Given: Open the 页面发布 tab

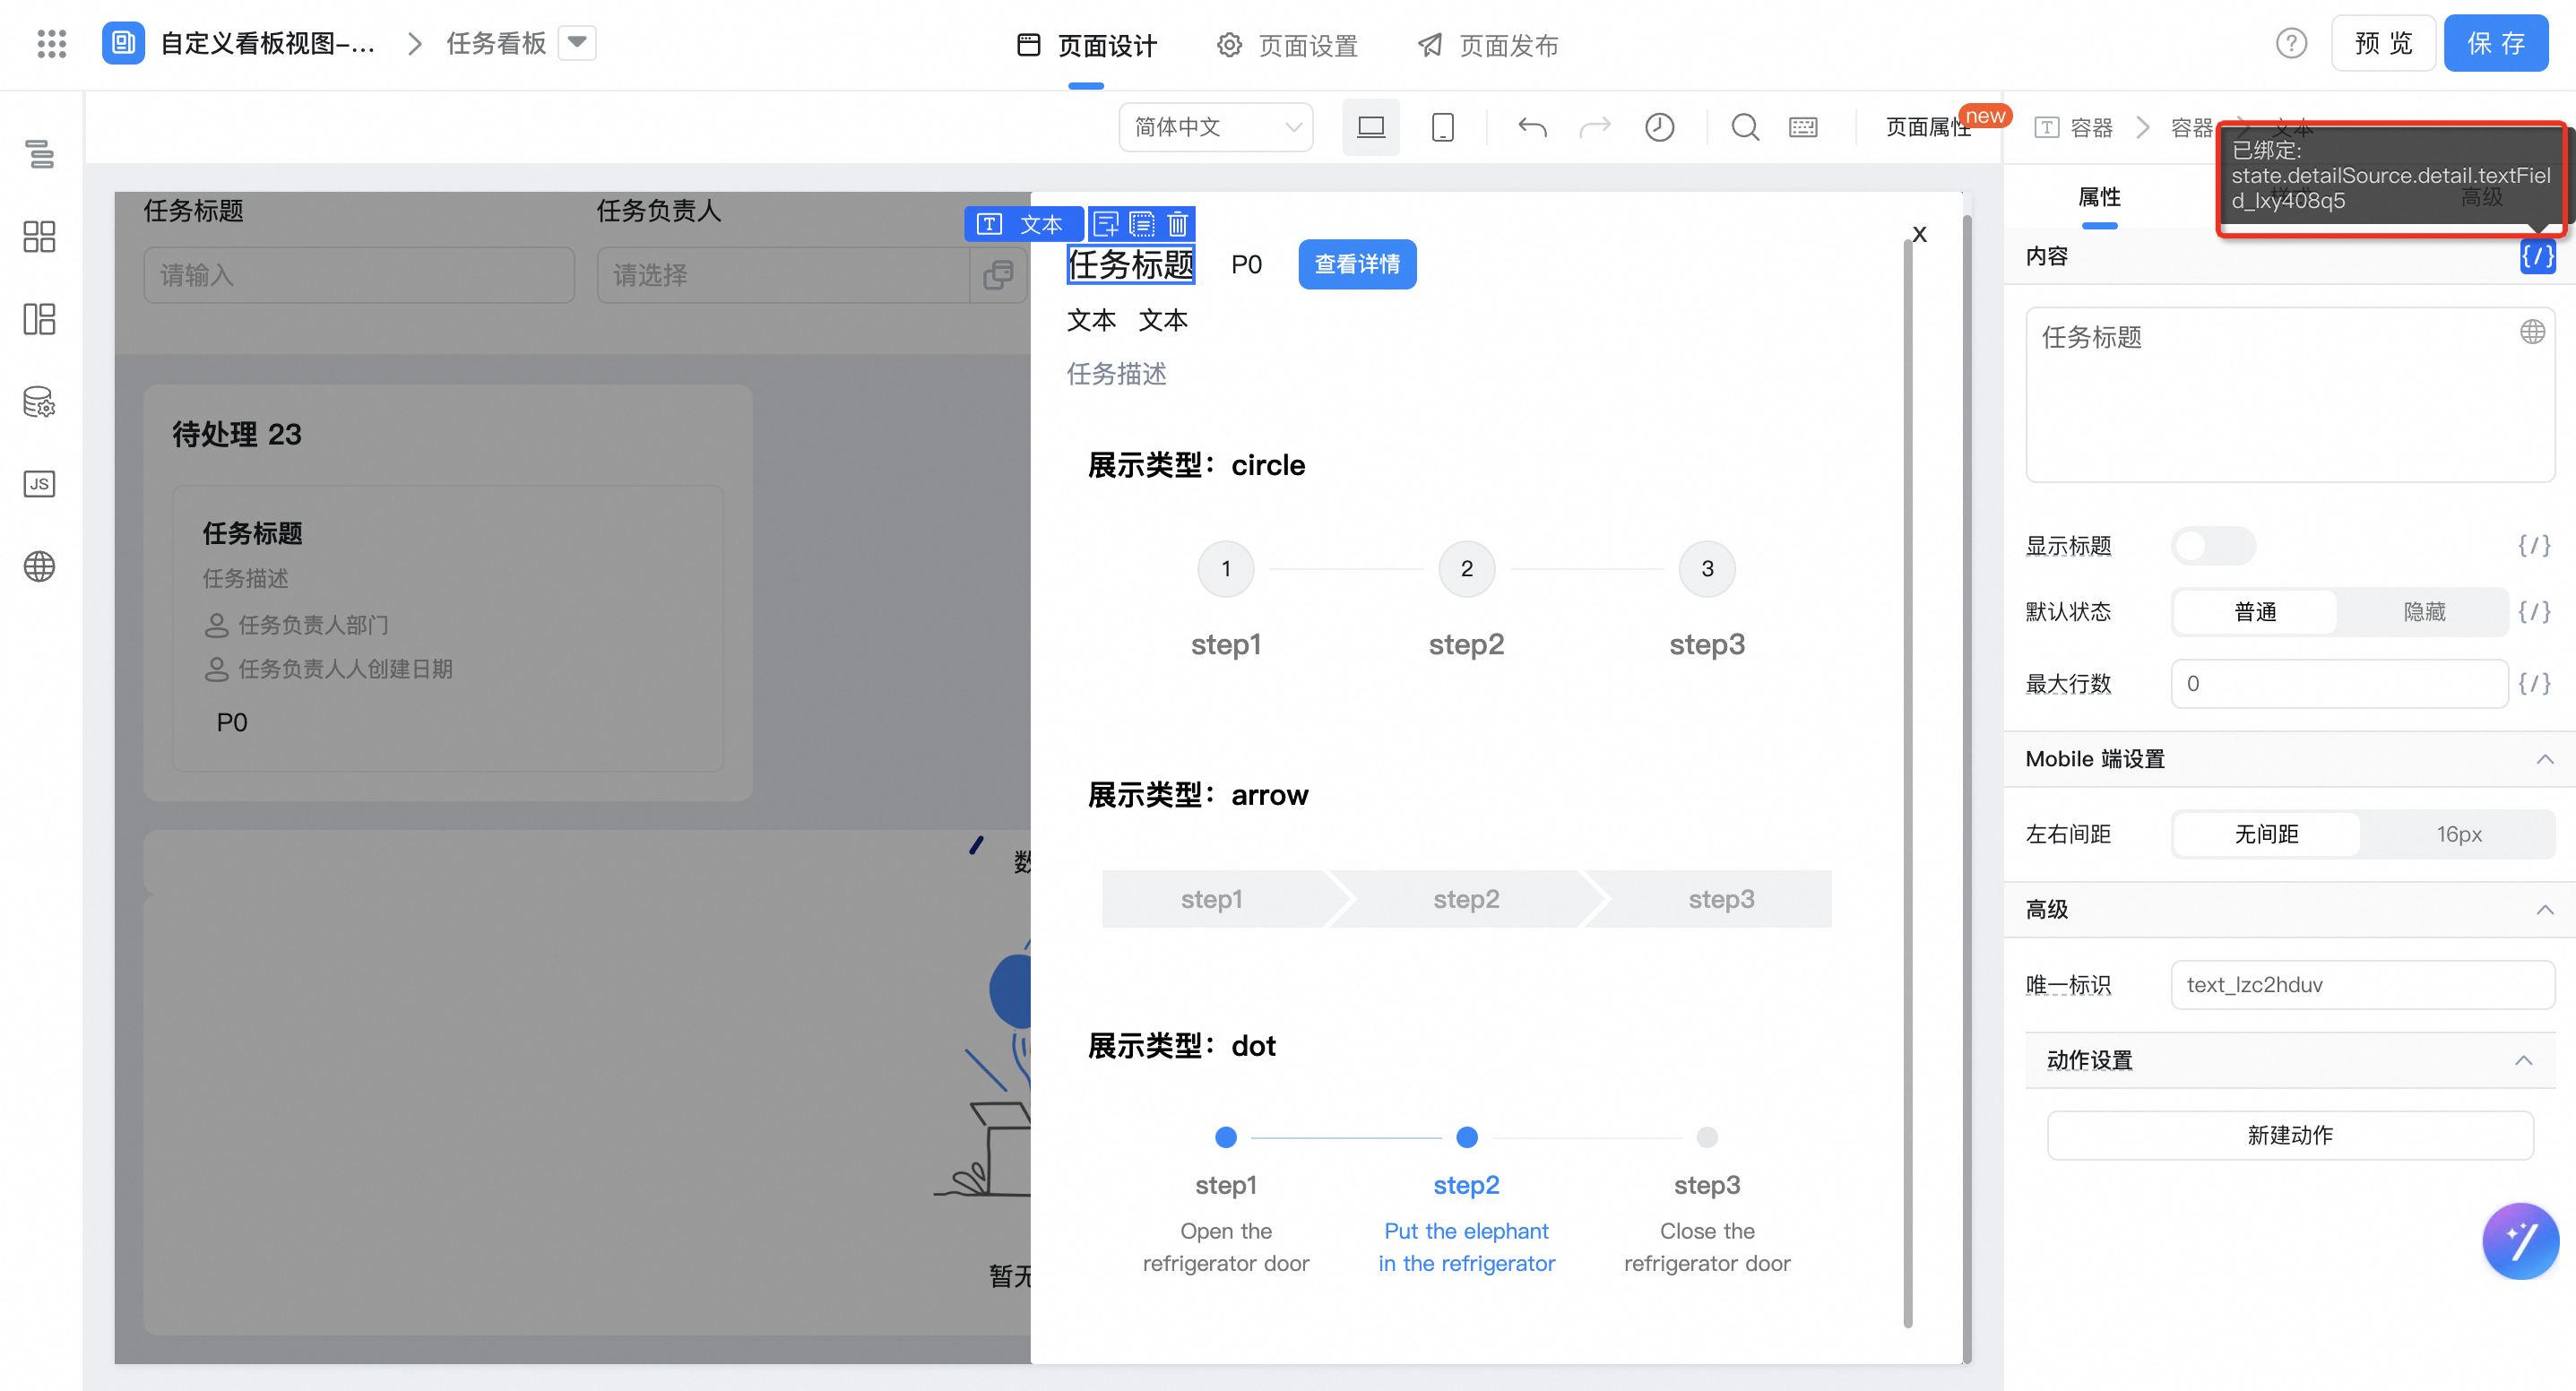Looking at the screenshot, I should pos(1488,45).
